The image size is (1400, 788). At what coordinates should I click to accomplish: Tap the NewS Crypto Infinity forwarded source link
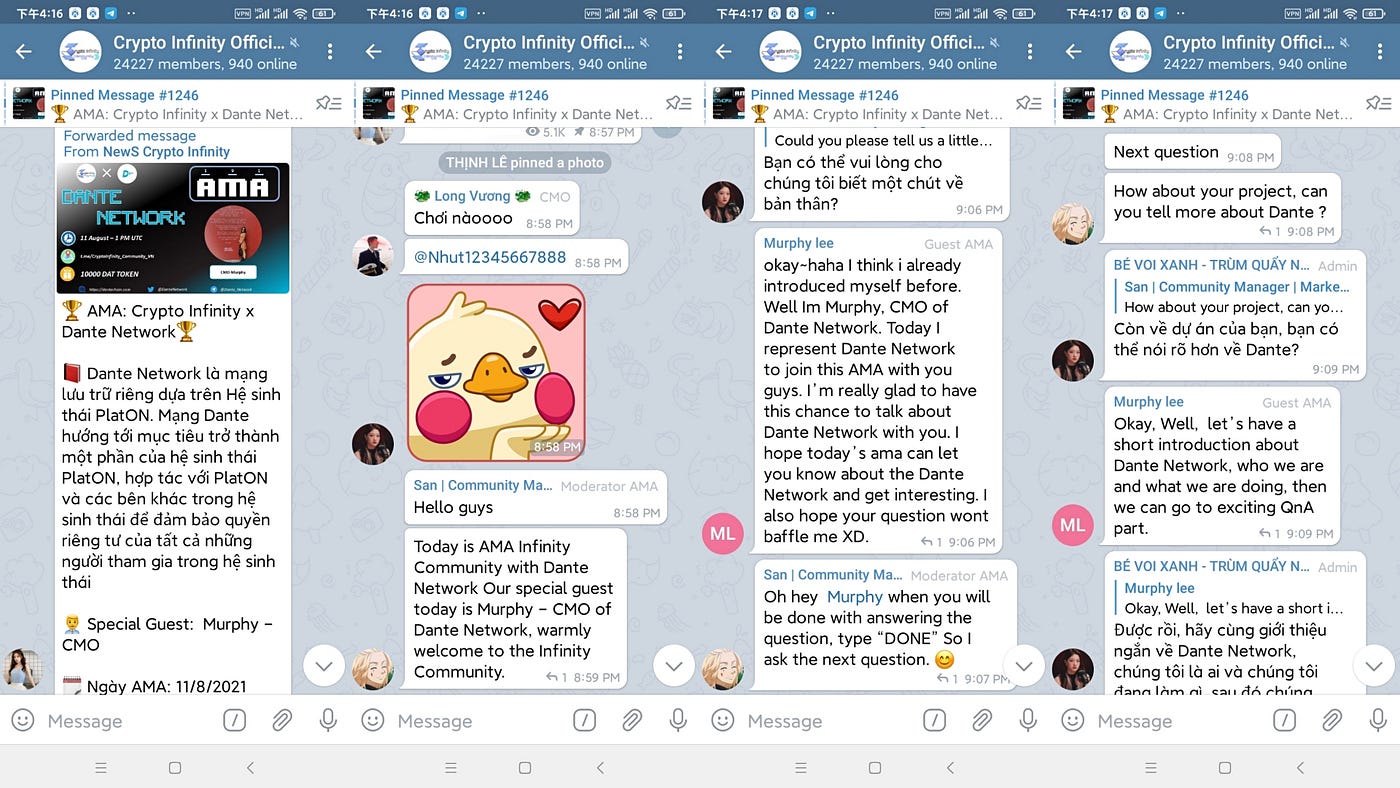166,152
